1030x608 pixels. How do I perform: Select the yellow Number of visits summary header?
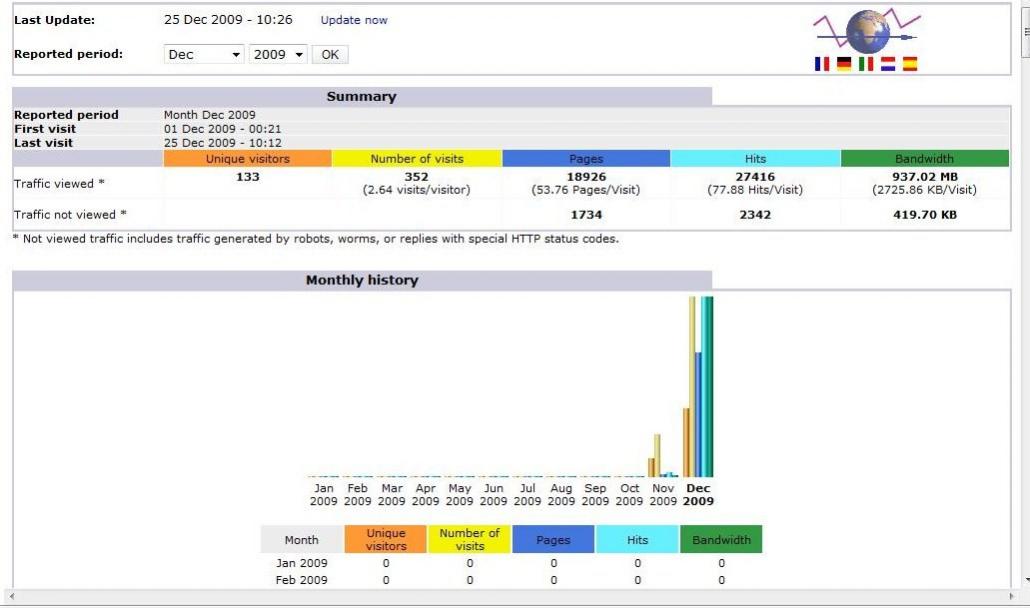[x=417, y=159]
